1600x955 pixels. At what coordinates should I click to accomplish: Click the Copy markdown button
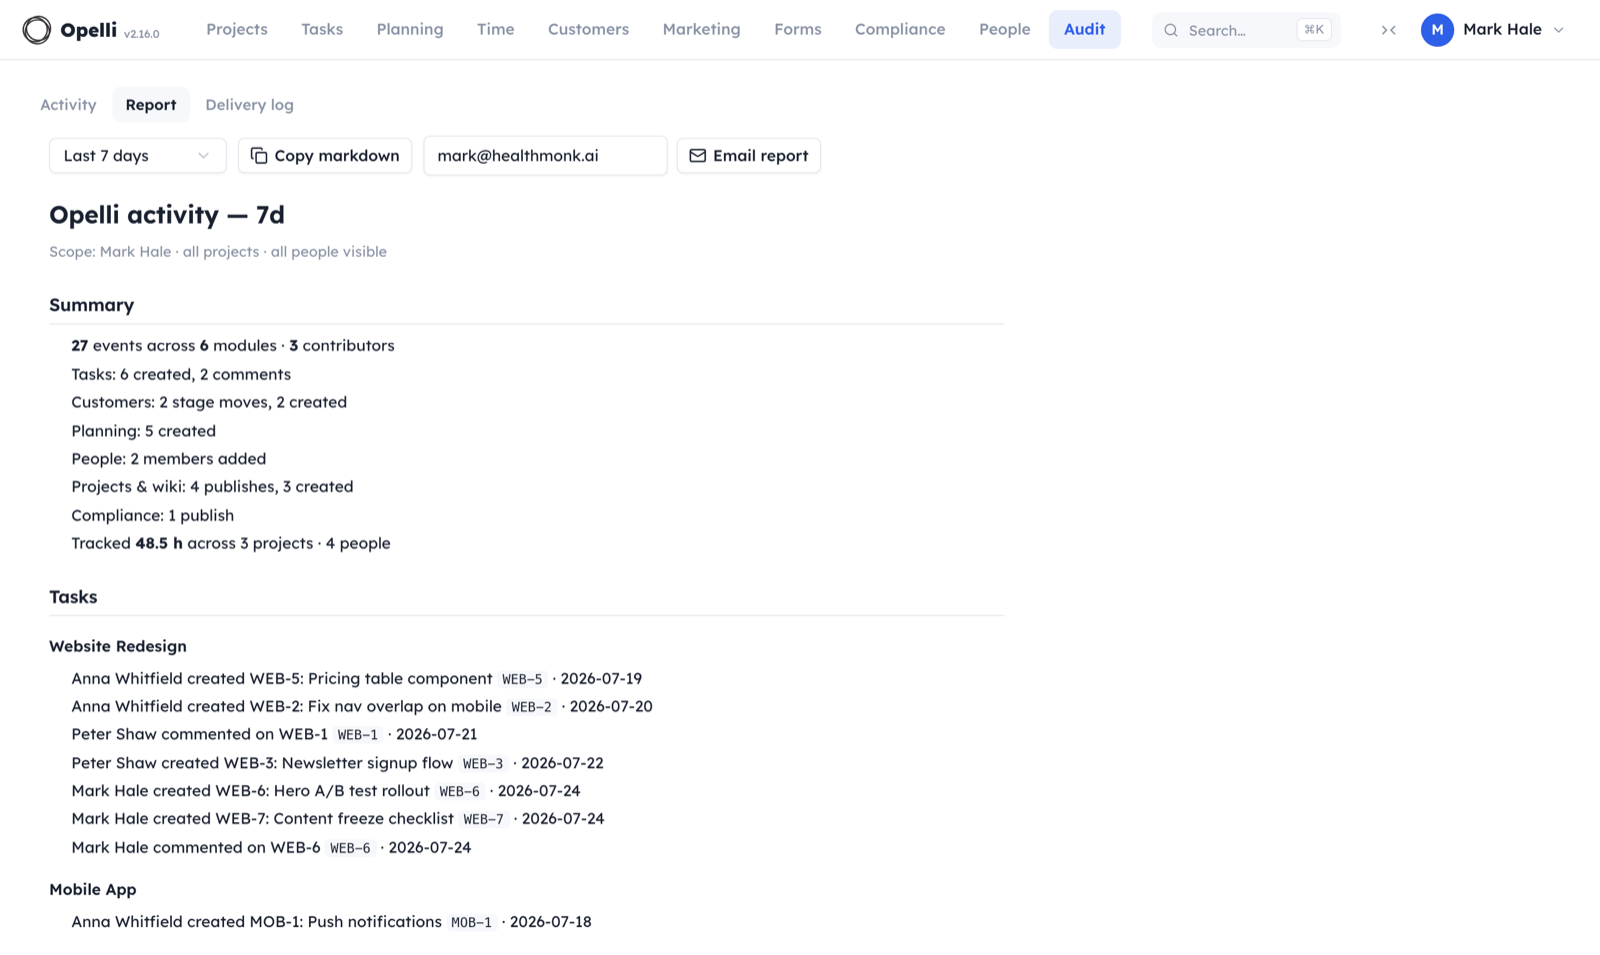[325, 156]
